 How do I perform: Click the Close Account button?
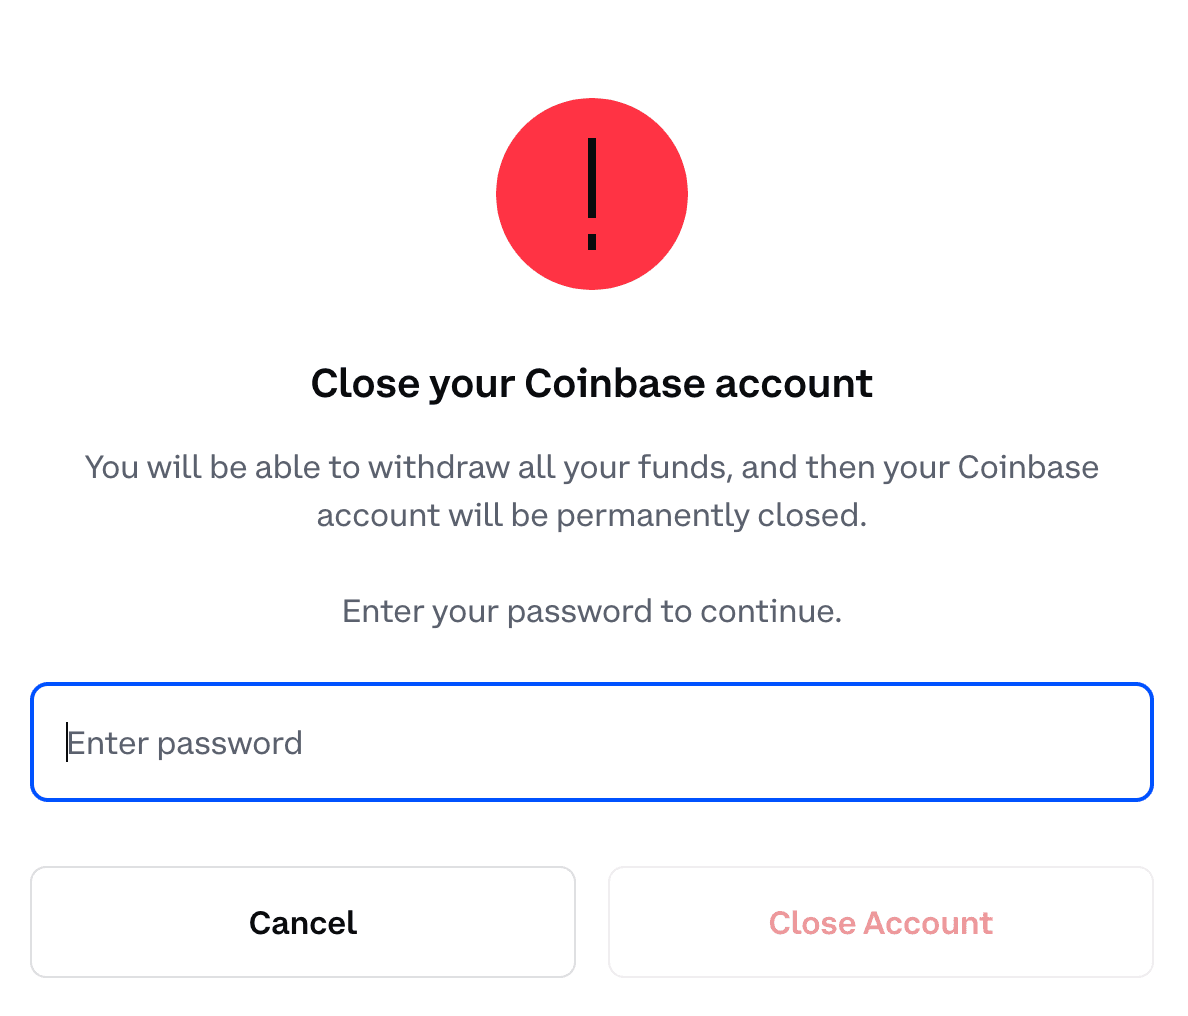pyautogui.click(x=880, y=922)
